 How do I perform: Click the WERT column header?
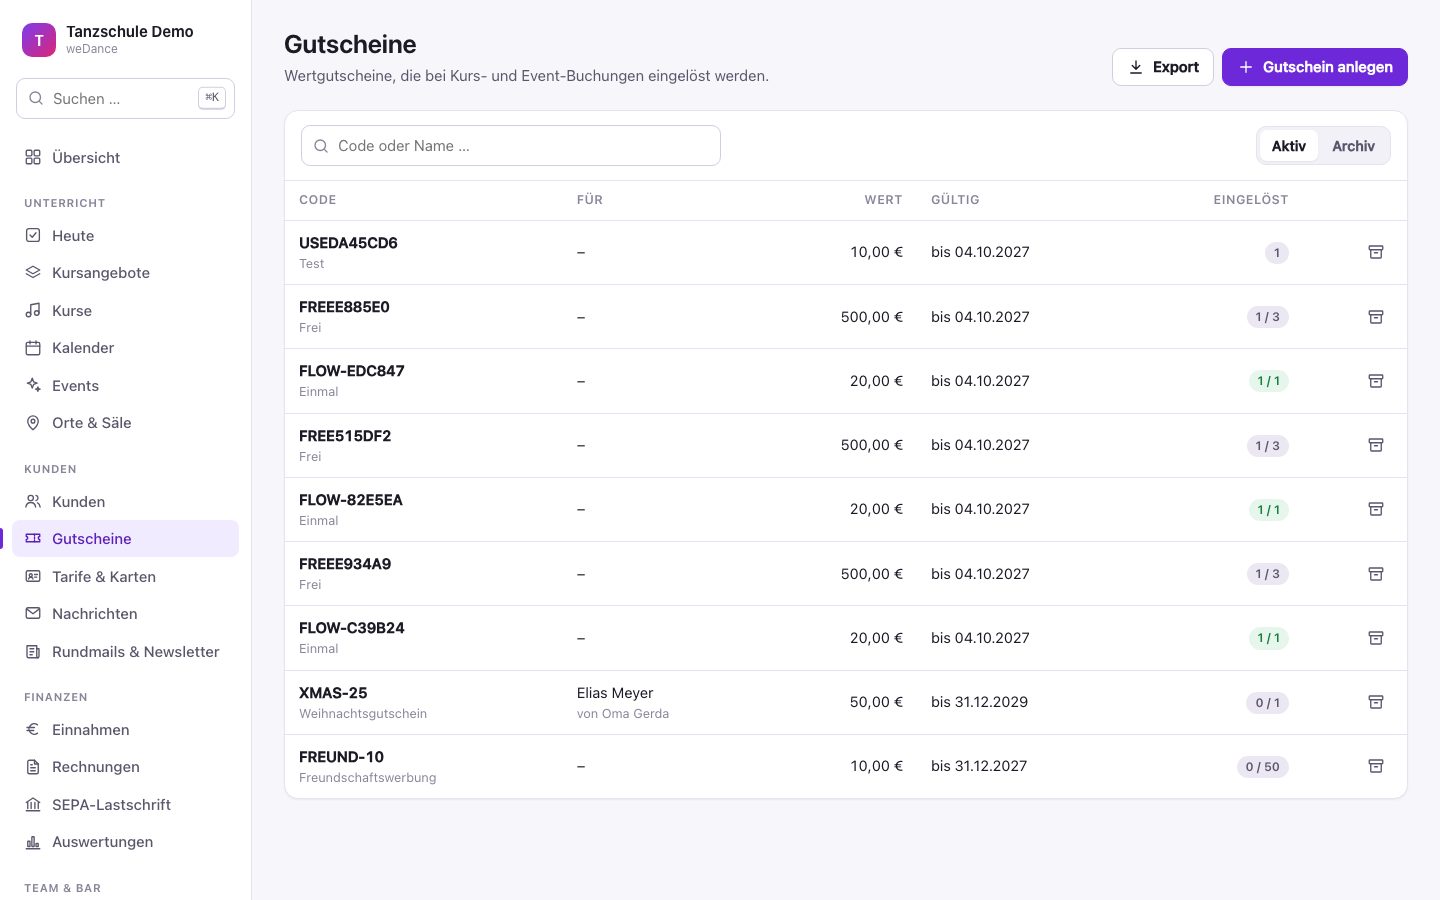click(883, 200)
